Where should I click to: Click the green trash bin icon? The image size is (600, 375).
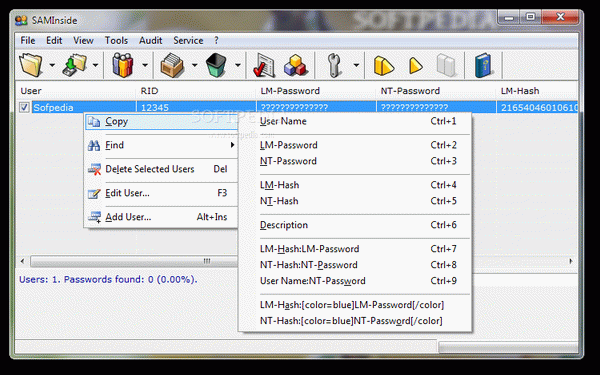point(216,65)
